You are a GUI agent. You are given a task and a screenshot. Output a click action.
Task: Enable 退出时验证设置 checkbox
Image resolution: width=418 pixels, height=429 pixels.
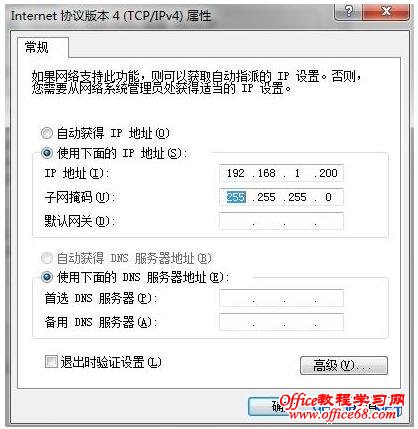tap(51, 362)
